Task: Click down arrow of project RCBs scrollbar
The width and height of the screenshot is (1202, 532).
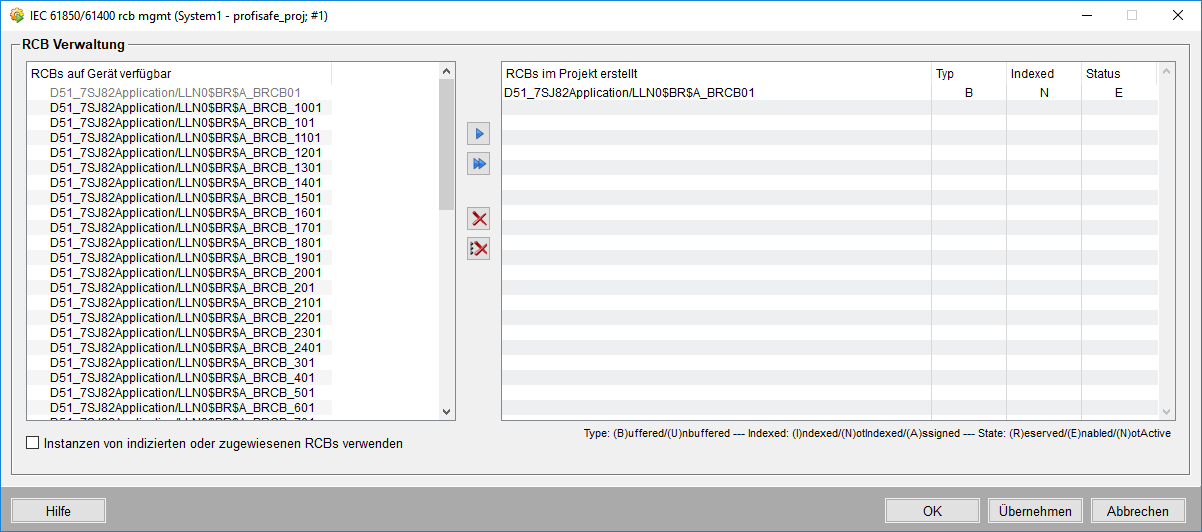Action: tap(1165, 411)
